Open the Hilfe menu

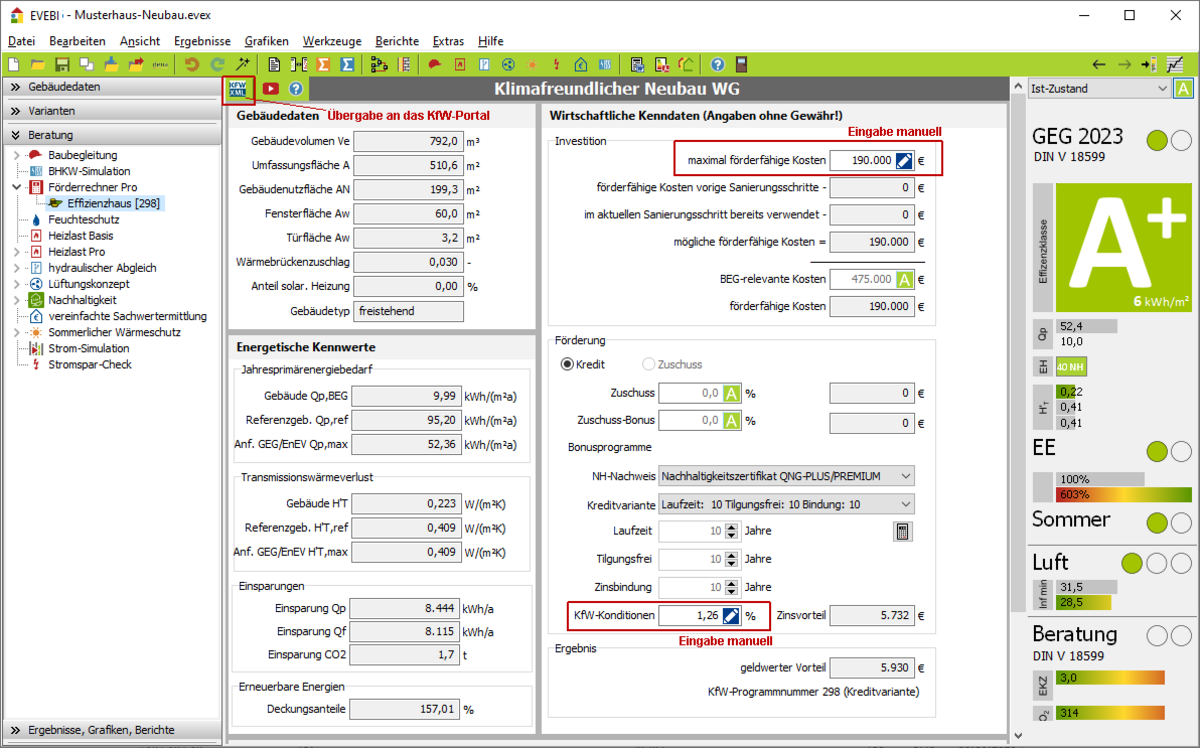click(x=491, y=41)
